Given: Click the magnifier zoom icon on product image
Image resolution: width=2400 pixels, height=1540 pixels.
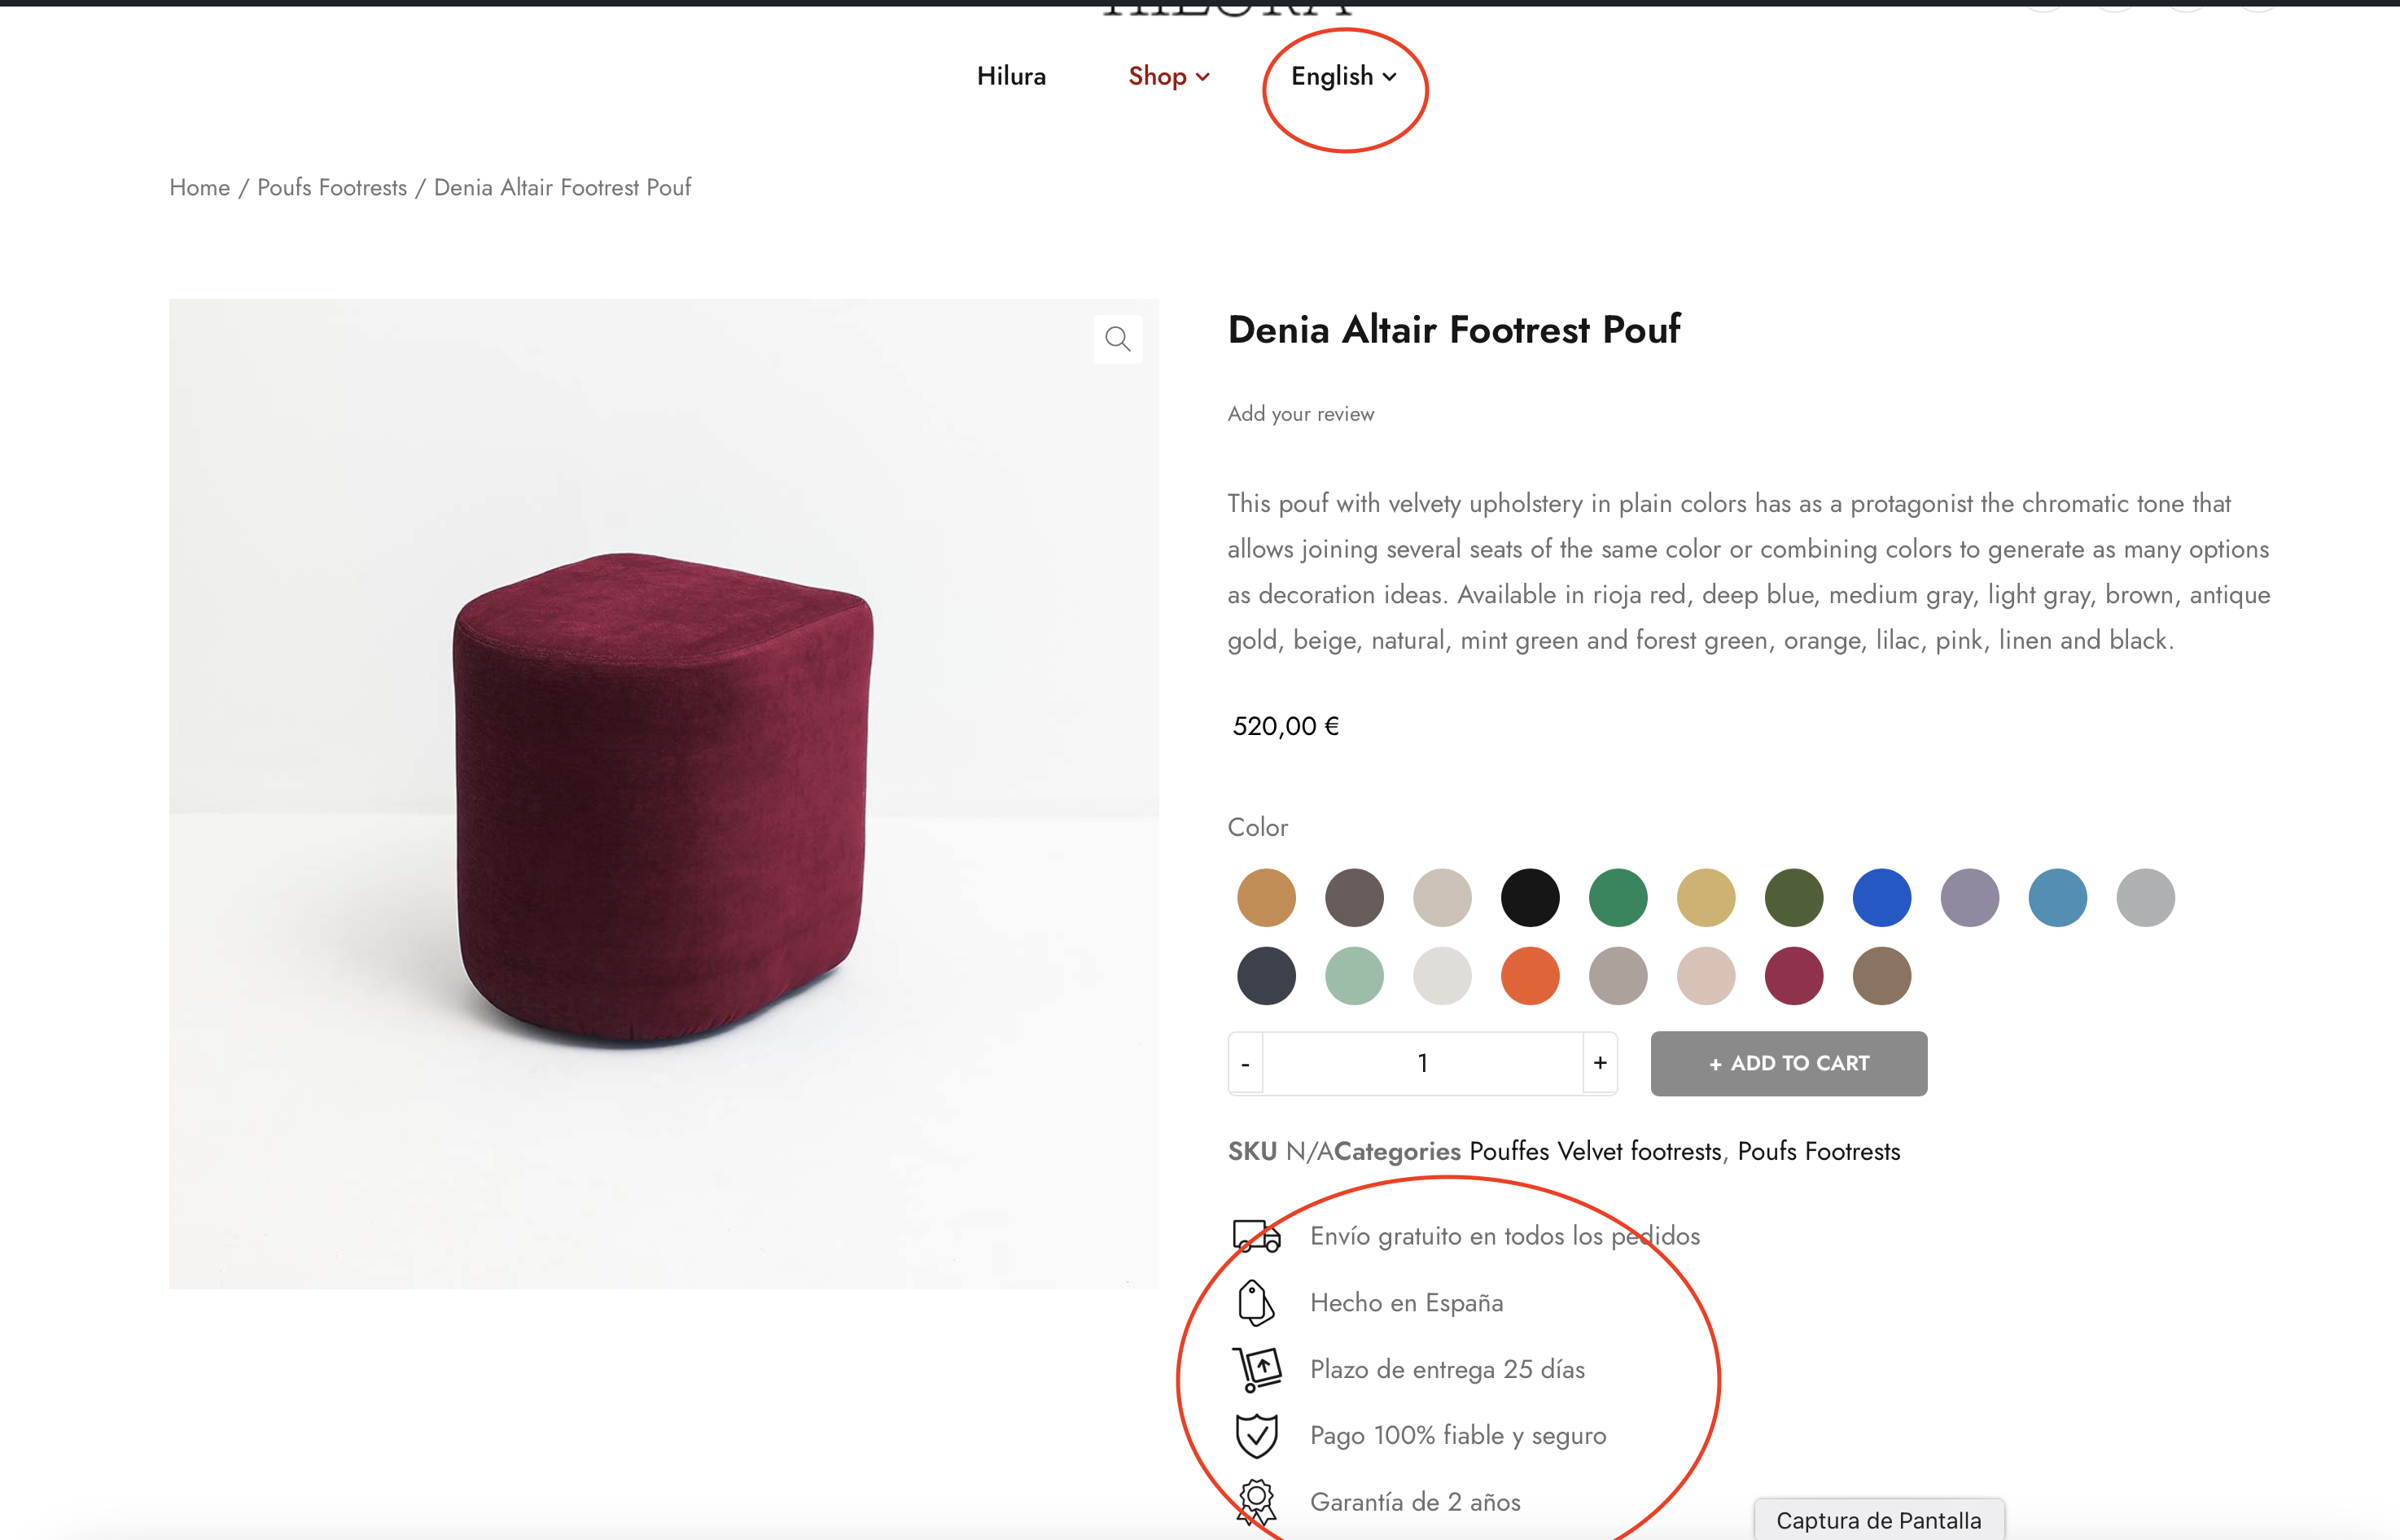Looking at the screenshot, I should [1117, 340].
